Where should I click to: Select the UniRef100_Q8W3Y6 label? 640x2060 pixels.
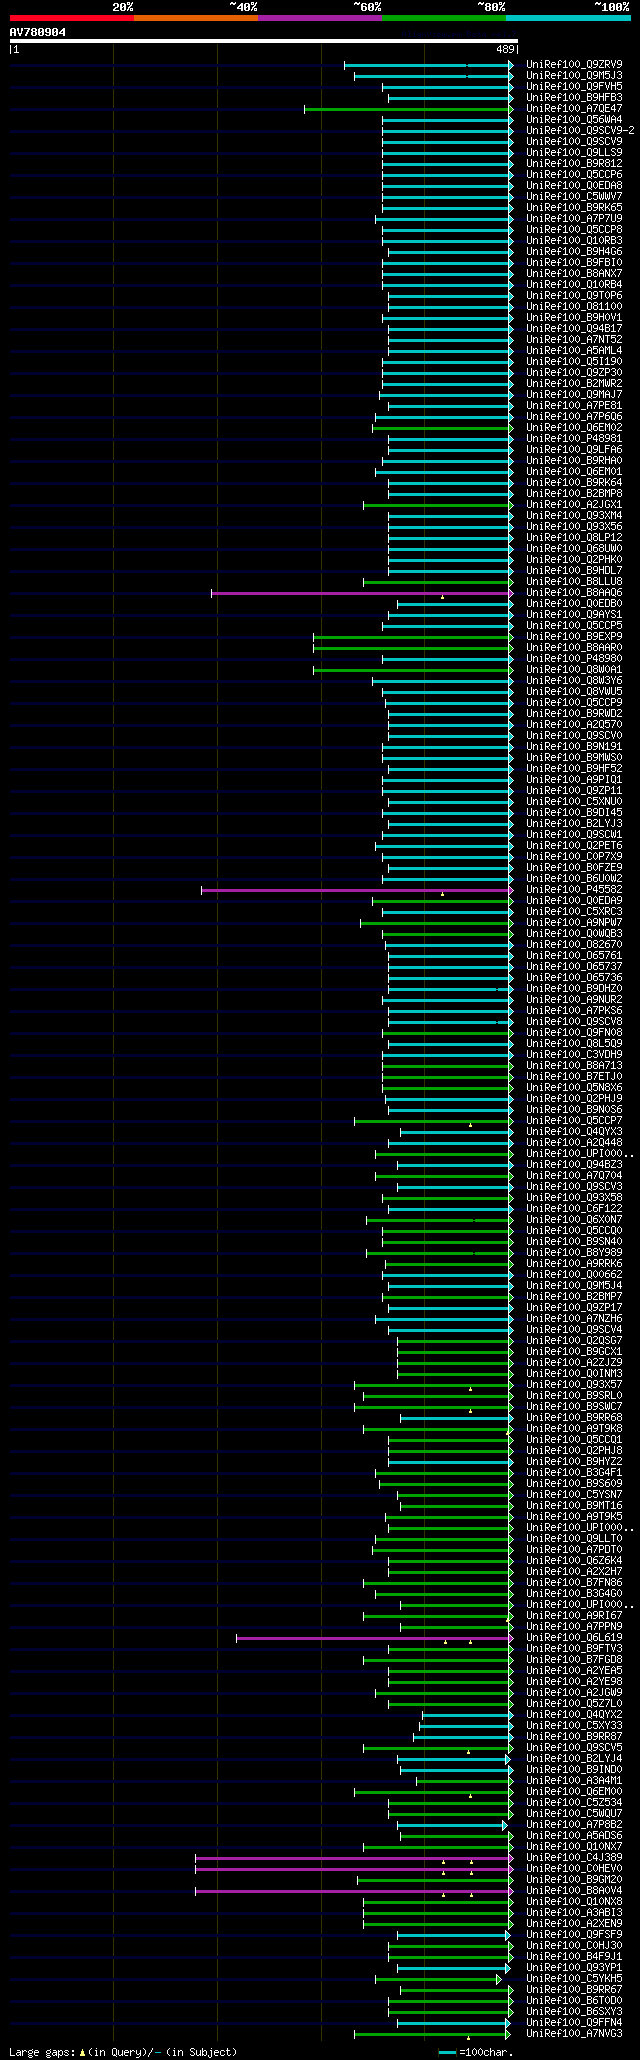click(x=574, y=680)
